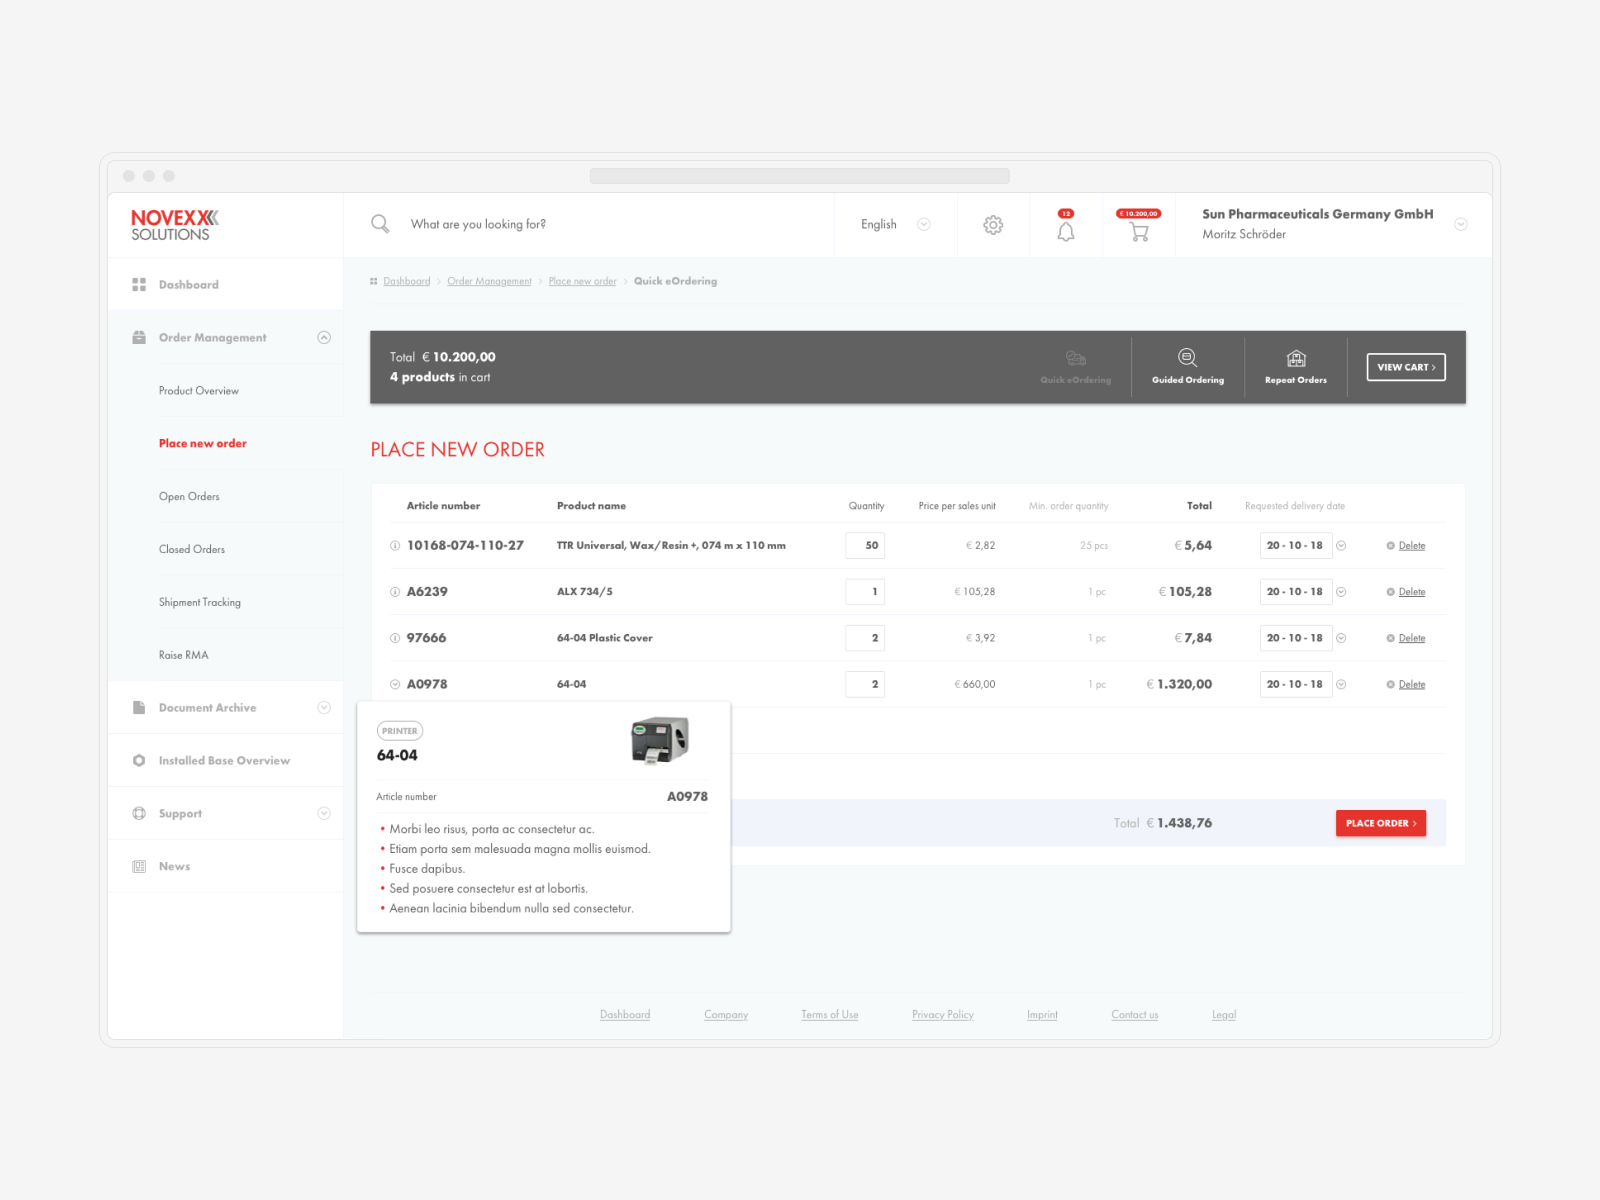Click the Order Management breadcrumb link

(489, 281)
